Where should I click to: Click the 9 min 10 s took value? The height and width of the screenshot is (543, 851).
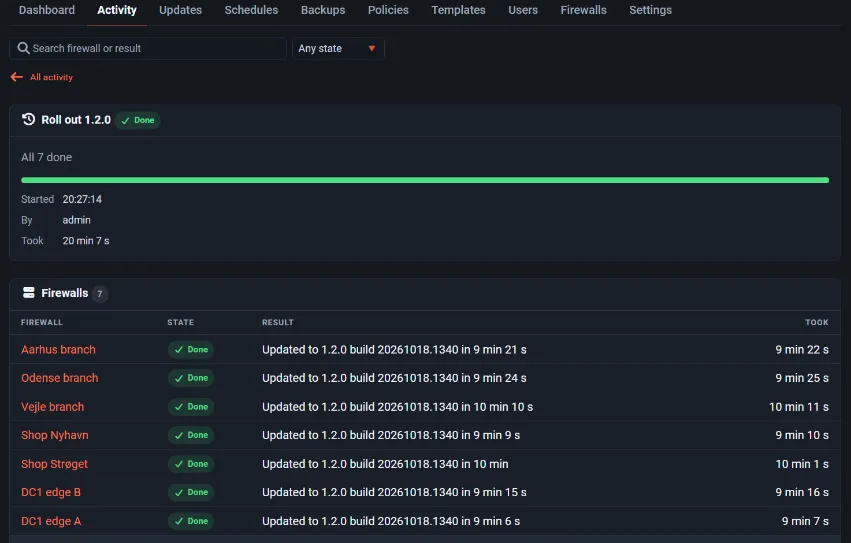[x=802, y=435]
